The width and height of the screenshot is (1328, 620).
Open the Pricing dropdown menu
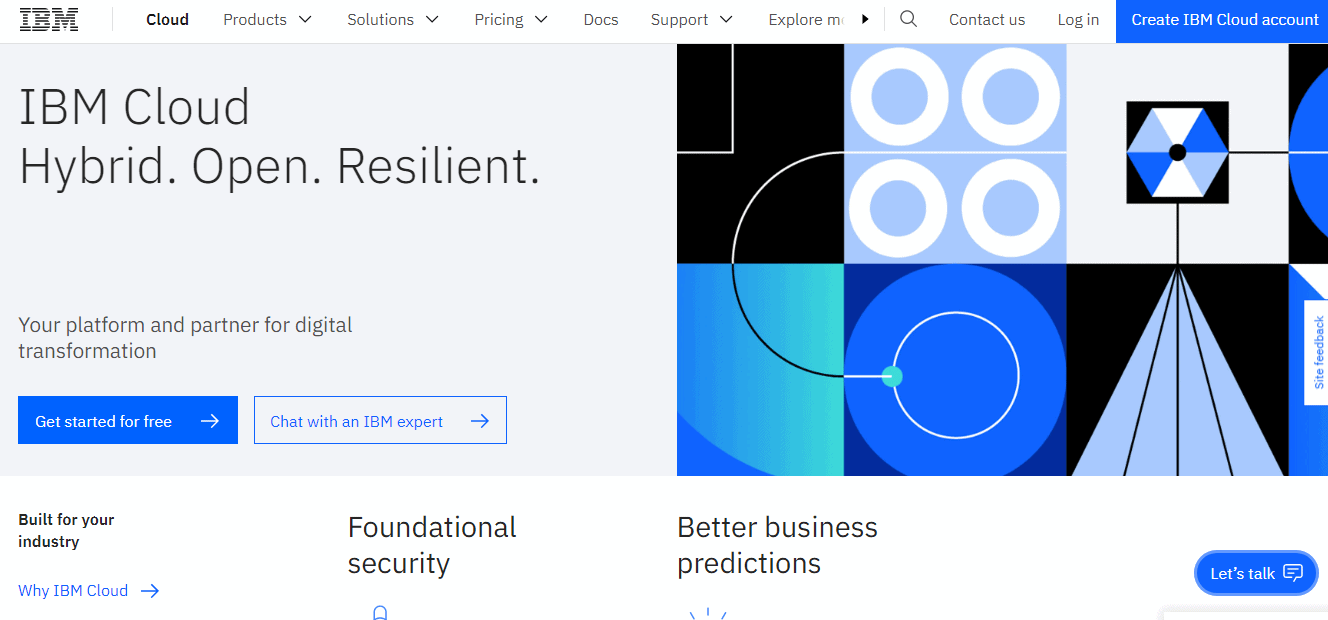[x=512, y=20]
